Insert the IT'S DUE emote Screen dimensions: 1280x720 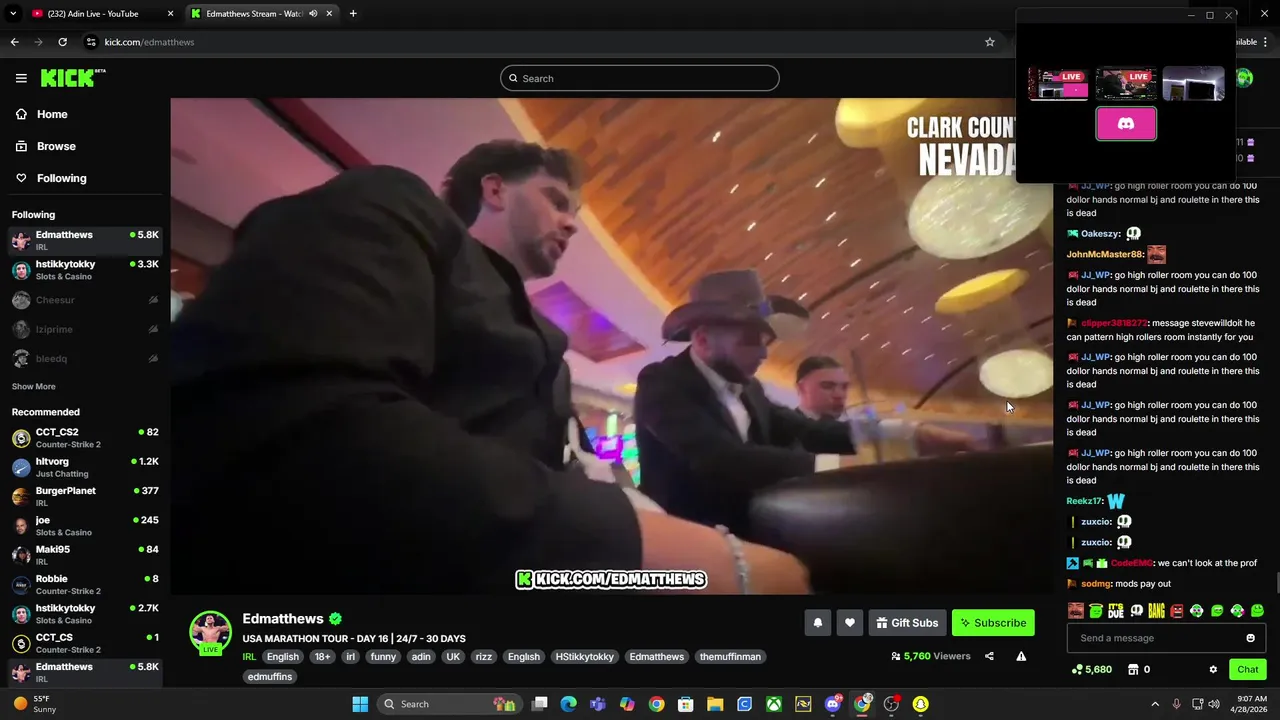[1116, 610]
